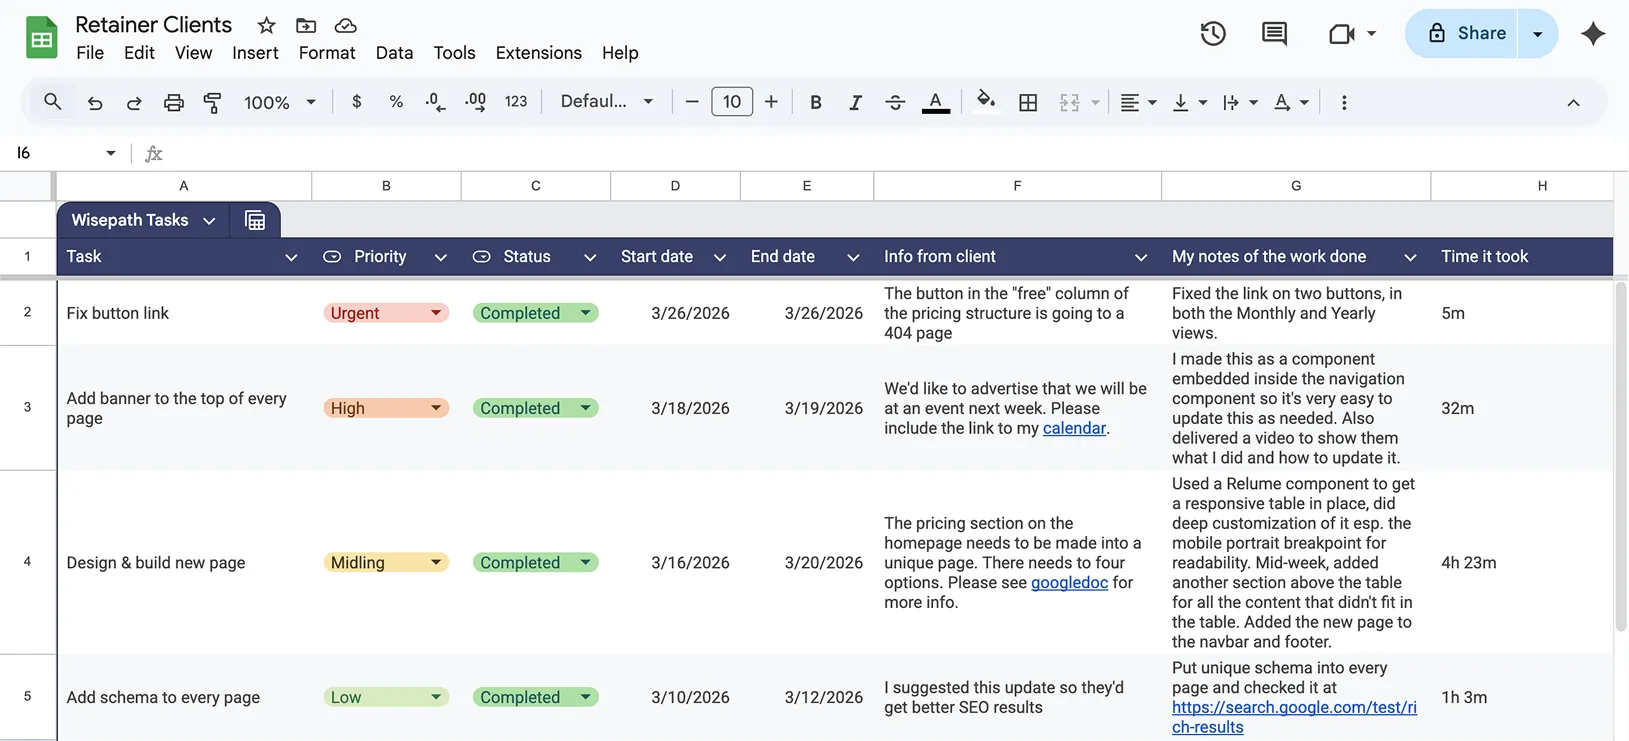The image size is (1629, 741).
Task: Check the cloud save status icon
Action: click(x=345, y=25)
